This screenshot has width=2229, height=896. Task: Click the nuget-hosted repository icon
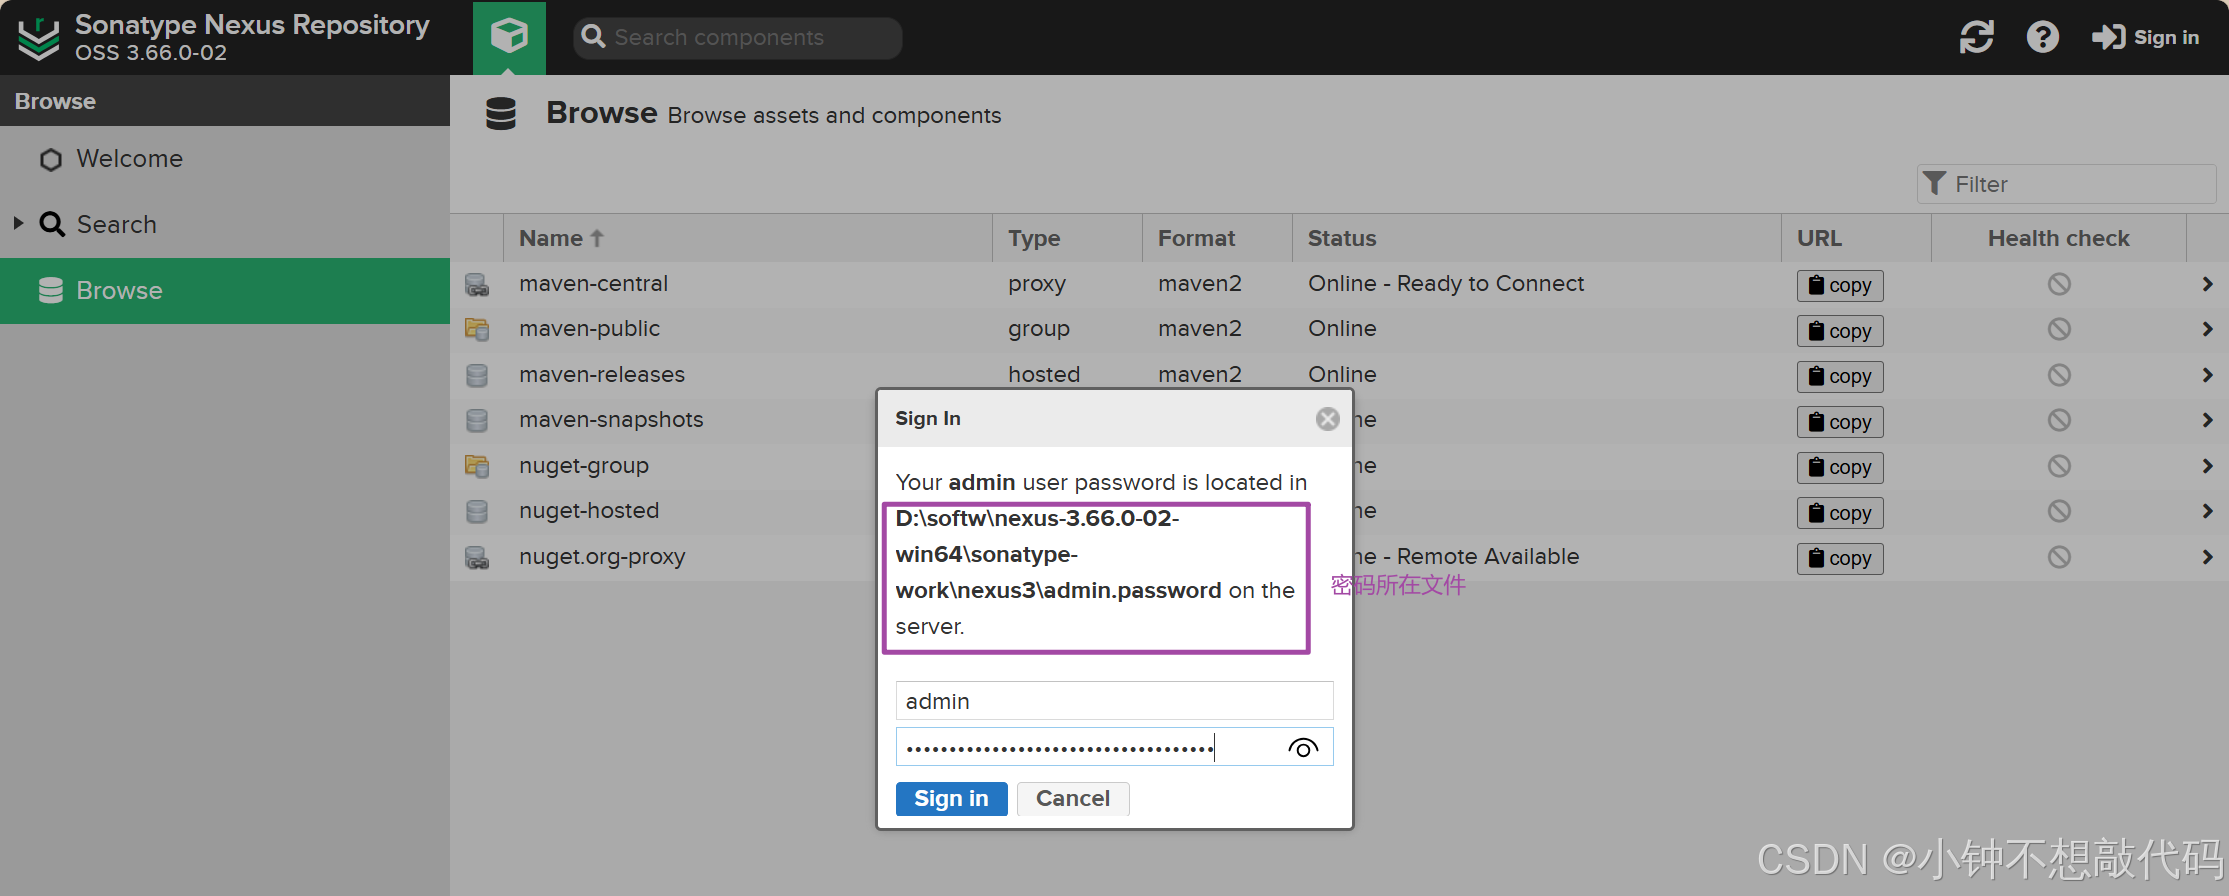pos(477,511)
